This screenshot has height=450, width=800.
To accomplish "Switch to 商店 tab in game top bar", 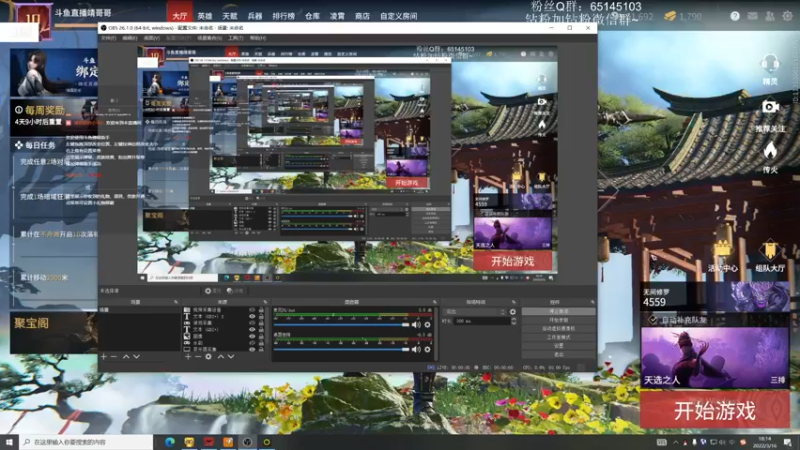I will click(x=362, y=16).
